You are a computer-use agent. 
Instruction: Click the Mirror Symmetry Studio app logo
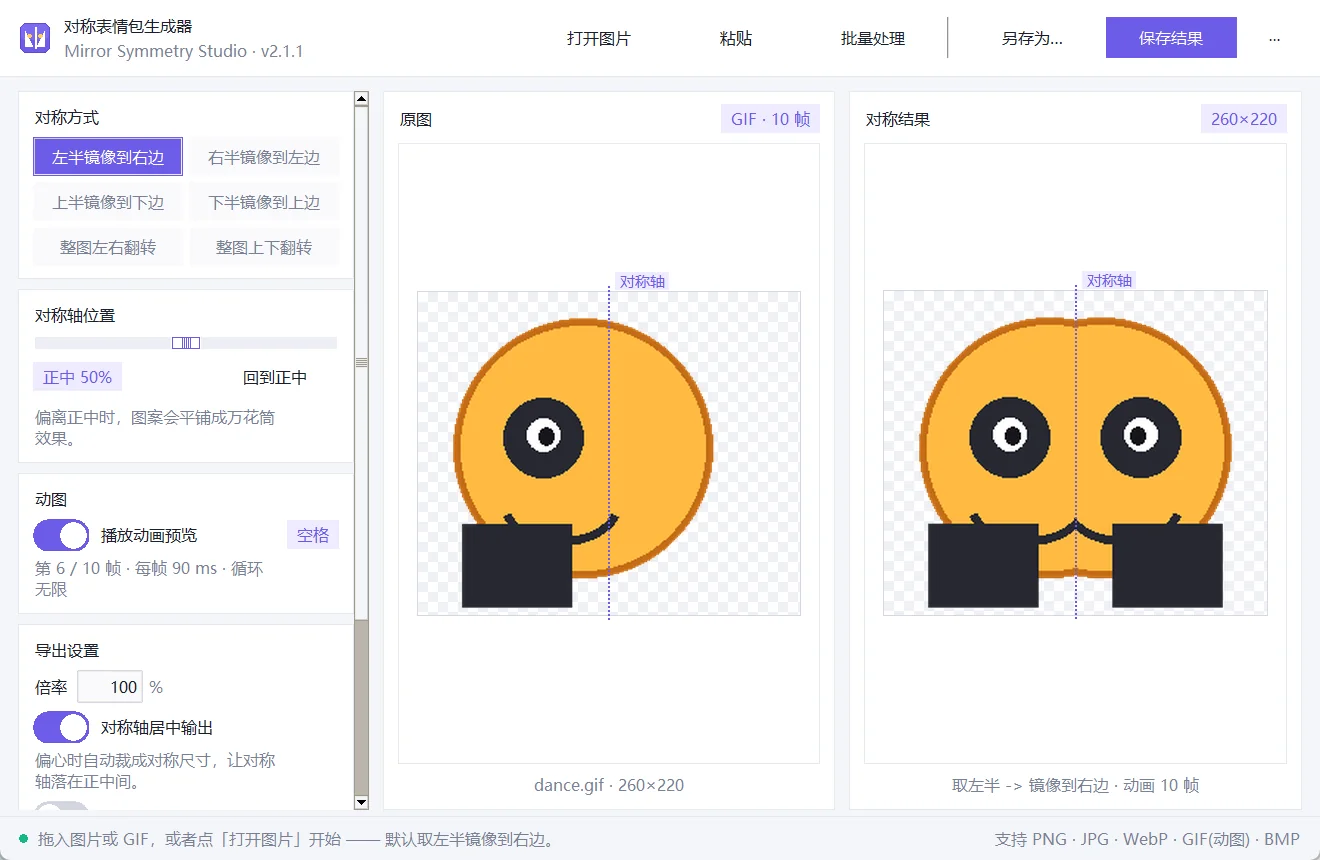tap(35, 38)
